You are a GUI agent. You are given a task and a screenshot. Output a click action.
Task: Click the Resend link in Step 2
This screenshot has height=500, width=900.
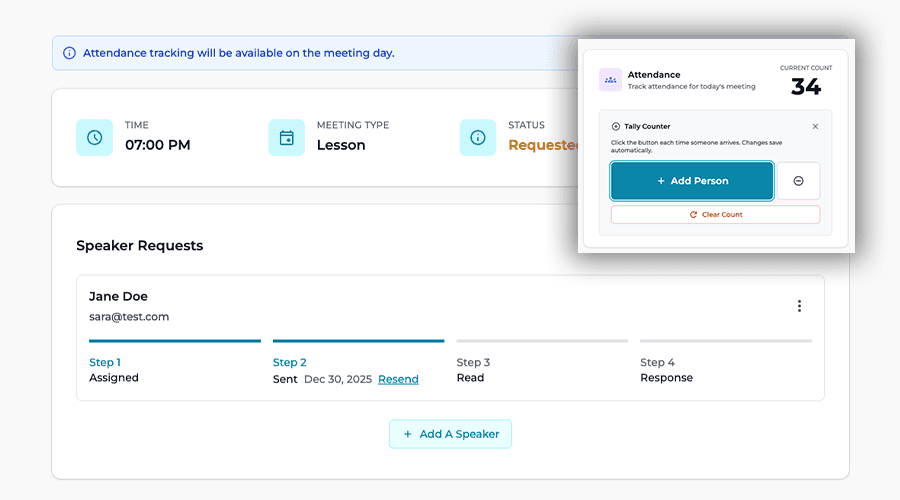coord(398,379)
